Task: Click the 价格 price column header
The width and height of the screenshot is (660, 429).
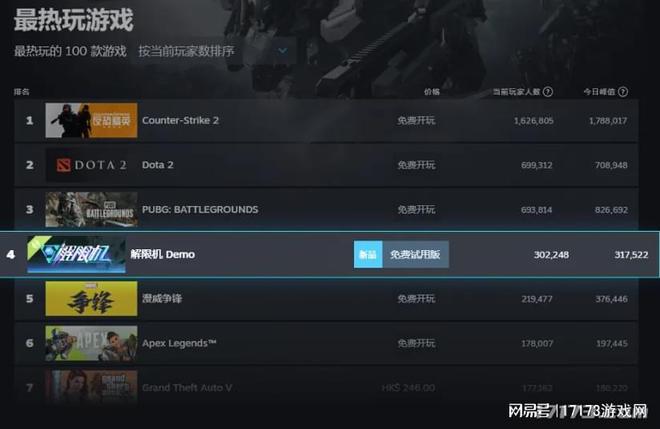Action: click(431, 92)
